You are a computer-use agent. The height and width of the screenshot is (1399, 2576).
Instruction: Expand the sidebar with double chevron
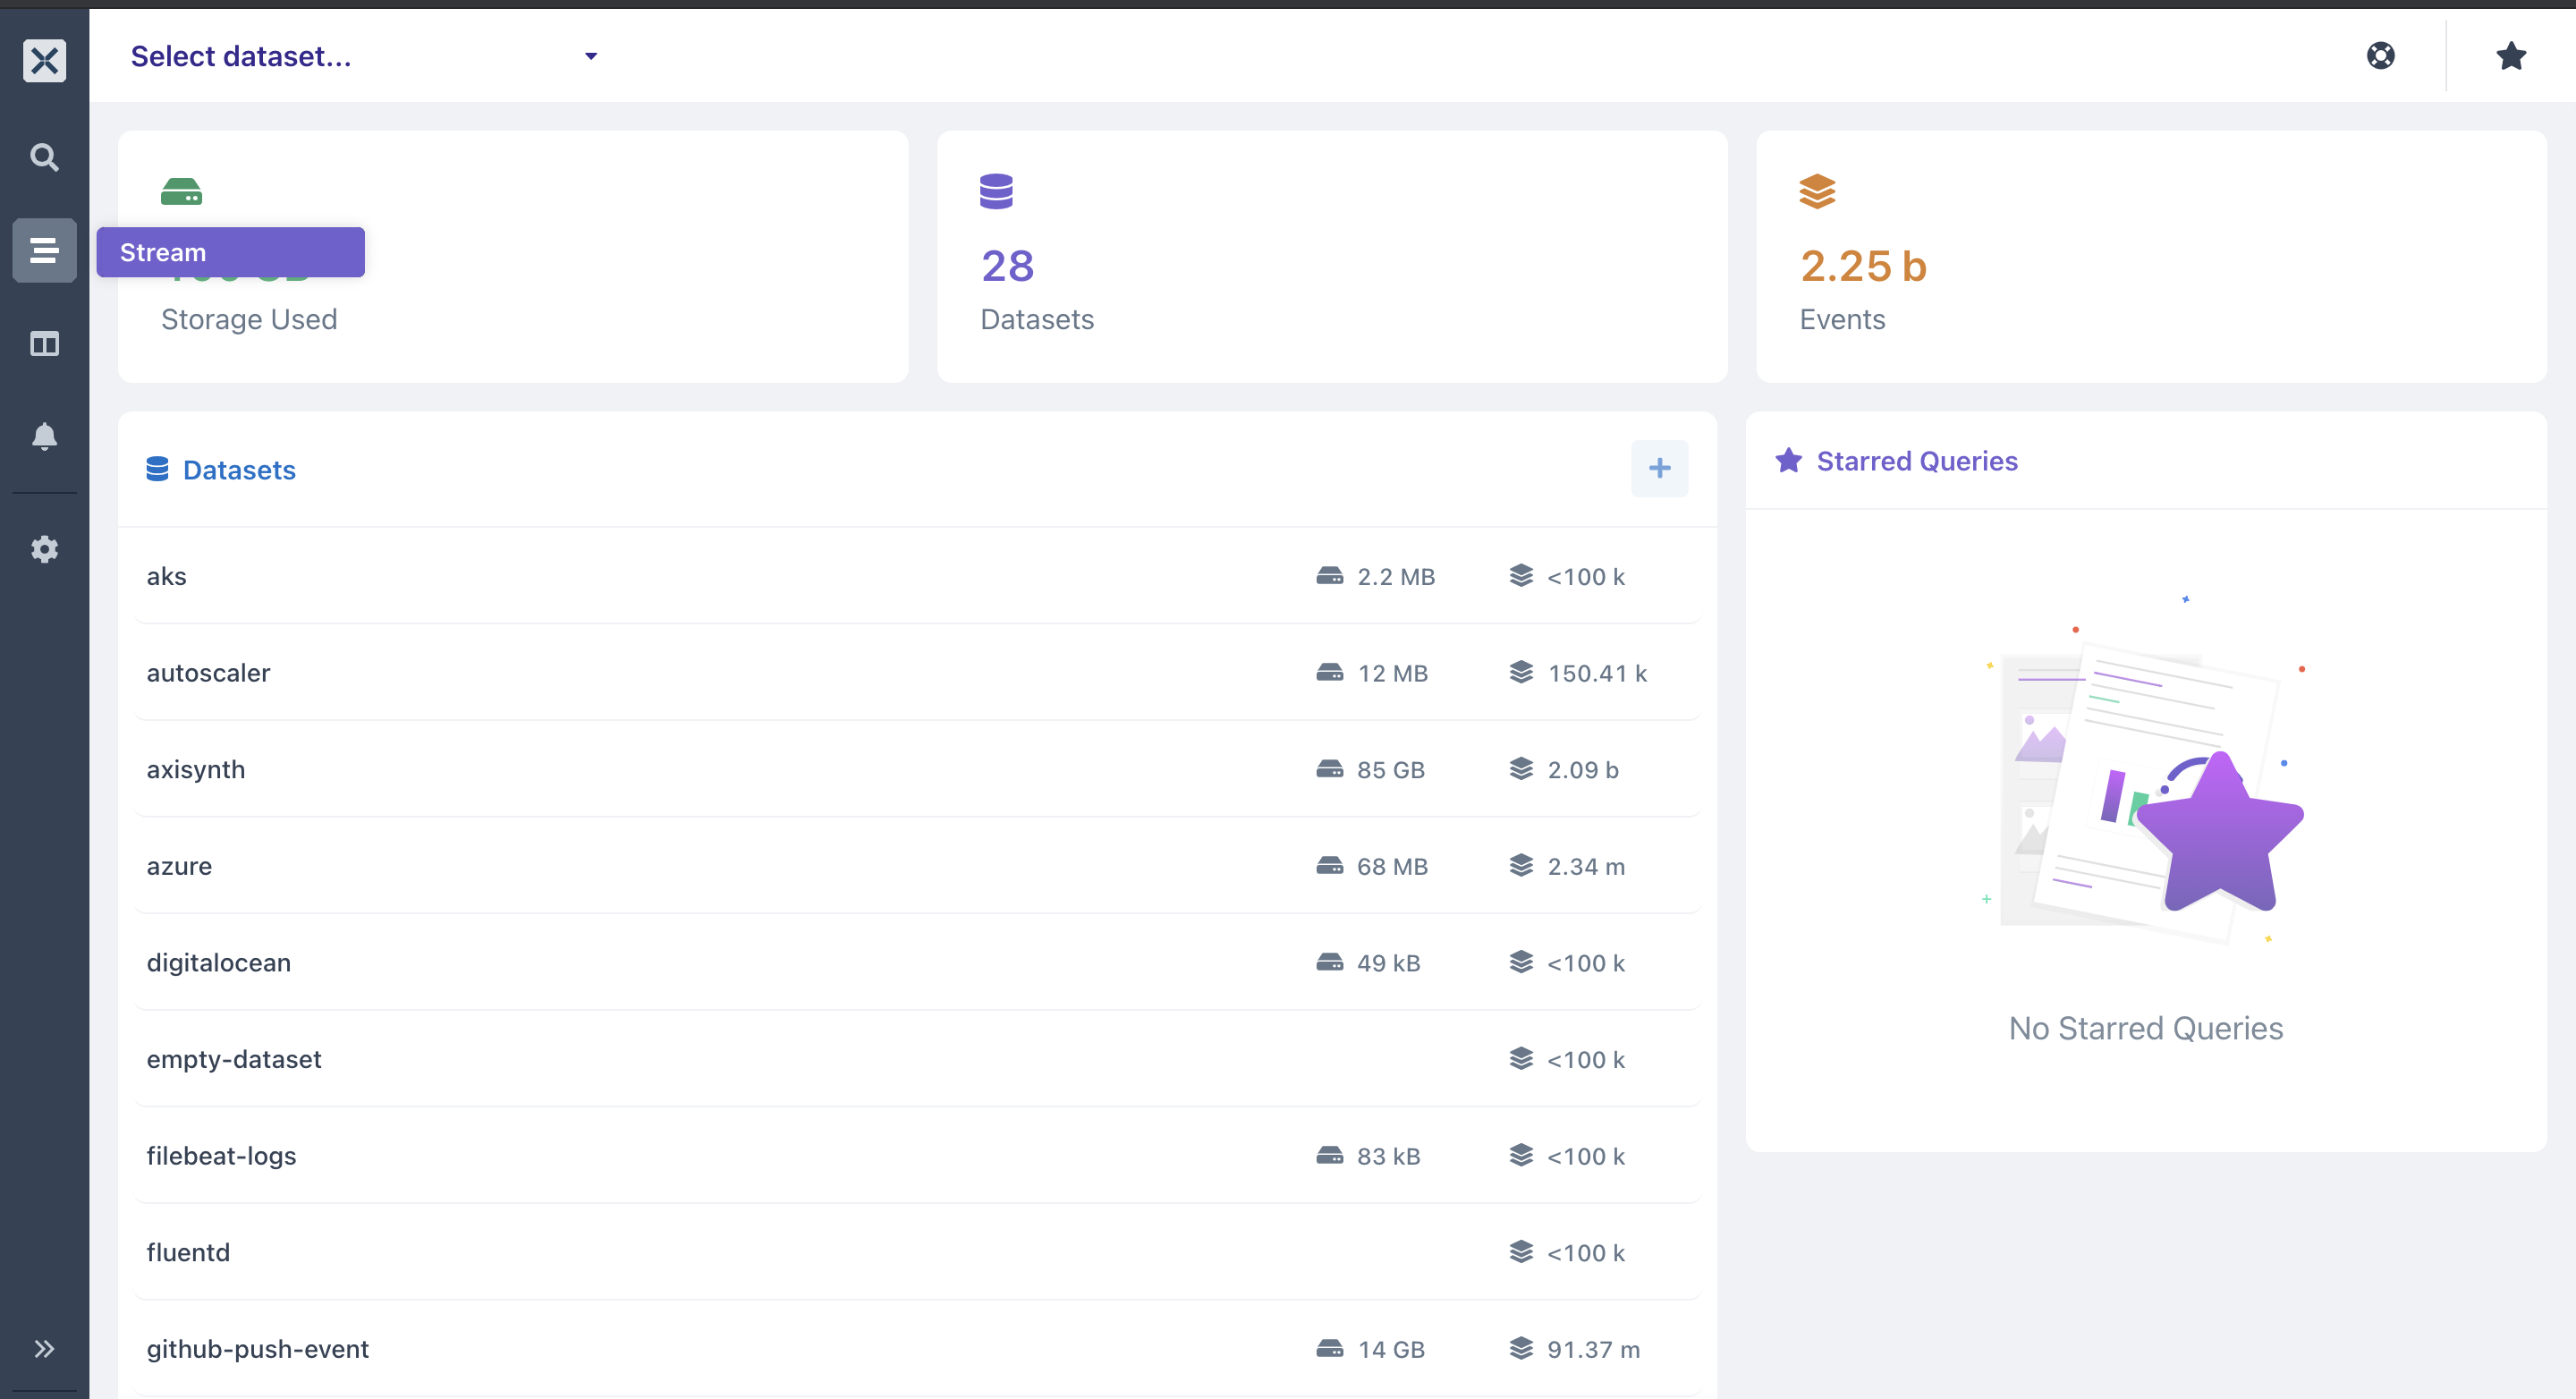(44, 1348)
